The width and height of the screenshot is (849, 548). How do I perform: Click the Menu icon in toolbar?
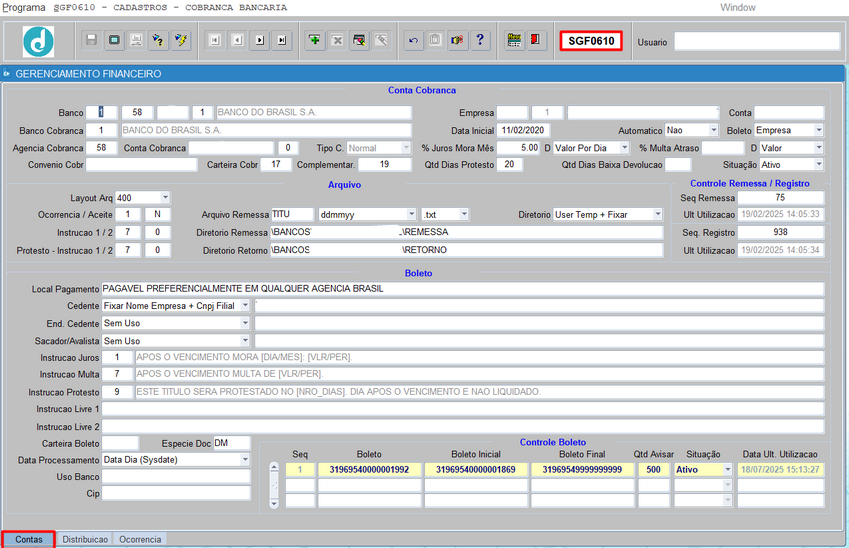click(x=514, y=40)
